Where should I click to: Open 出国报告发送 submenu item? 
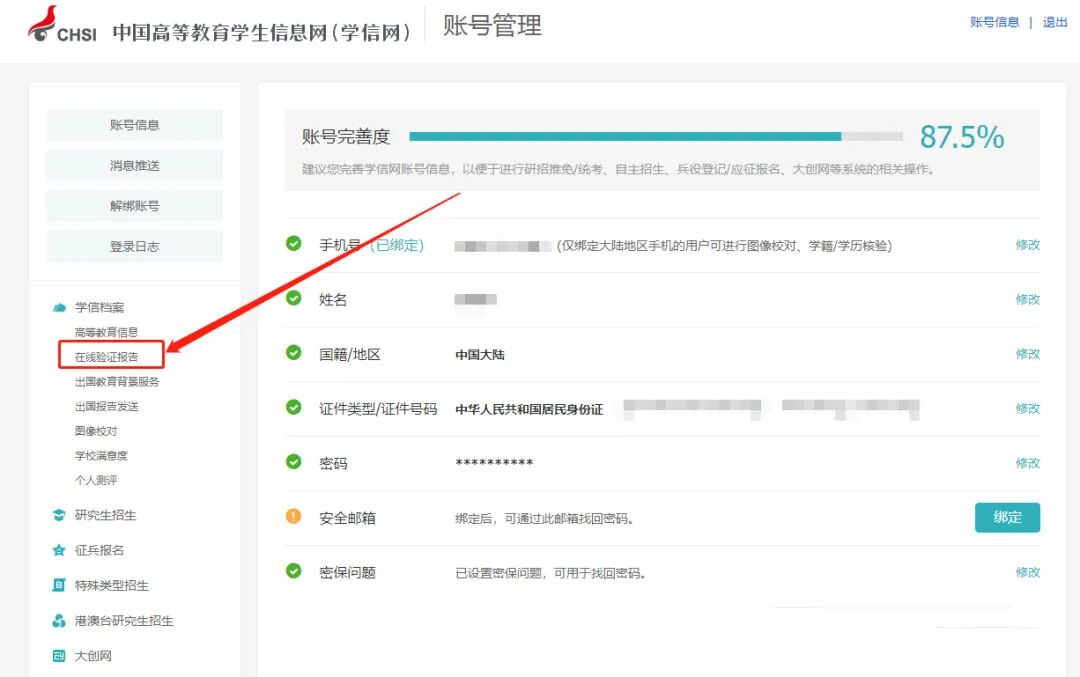click(x=106, y=406)
